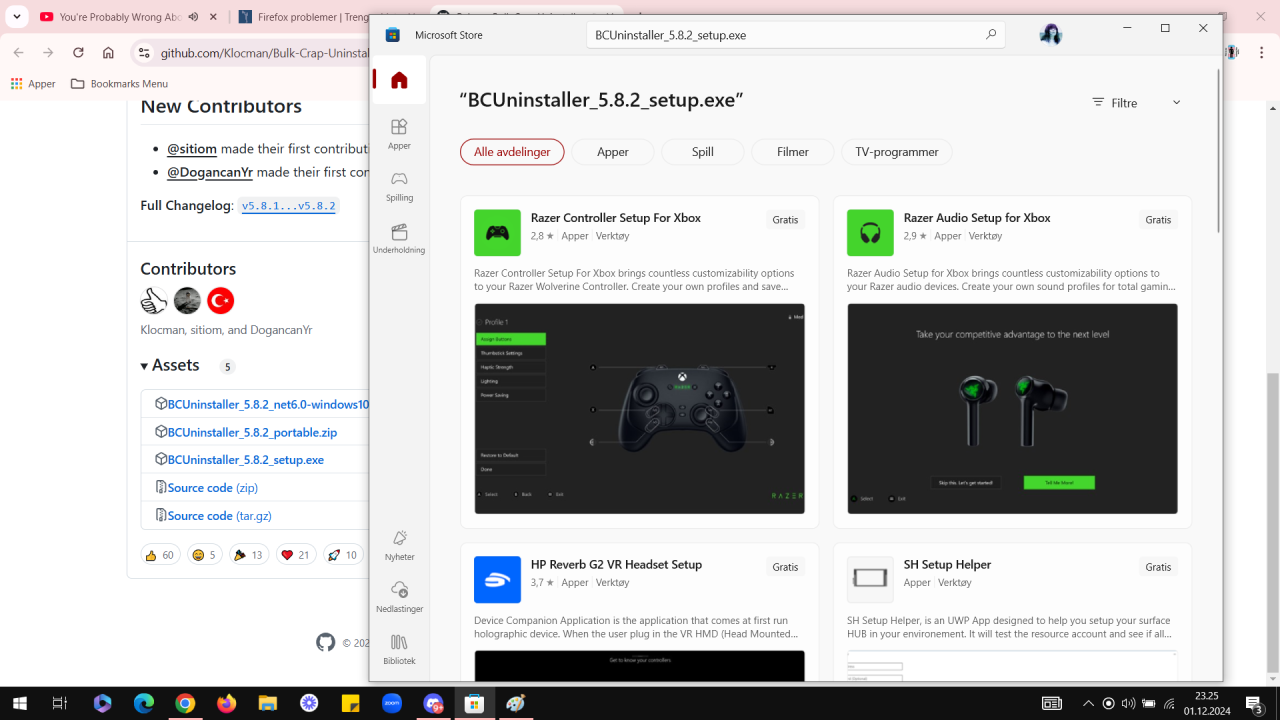Switch to the YouTube browser tab
Image resolution: width=1280 pixels, height=720 pixels.
tap(110, 17)
